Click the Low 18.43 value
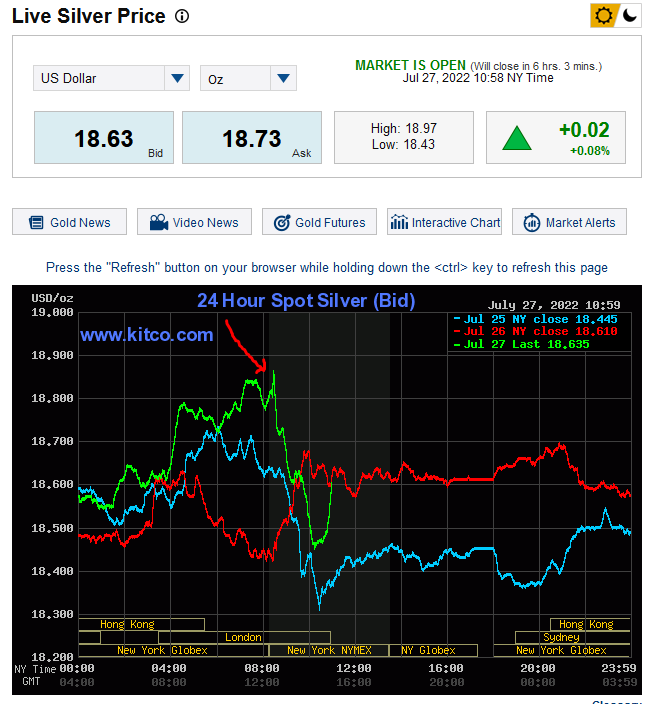Viewport: 660px width, 704px height. pyautogui.click(x=403, y=145)
